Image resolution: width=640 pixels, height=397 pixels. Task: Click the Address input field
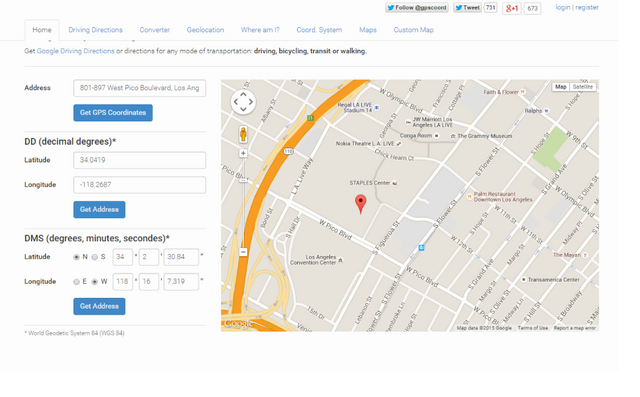(140, 88)
